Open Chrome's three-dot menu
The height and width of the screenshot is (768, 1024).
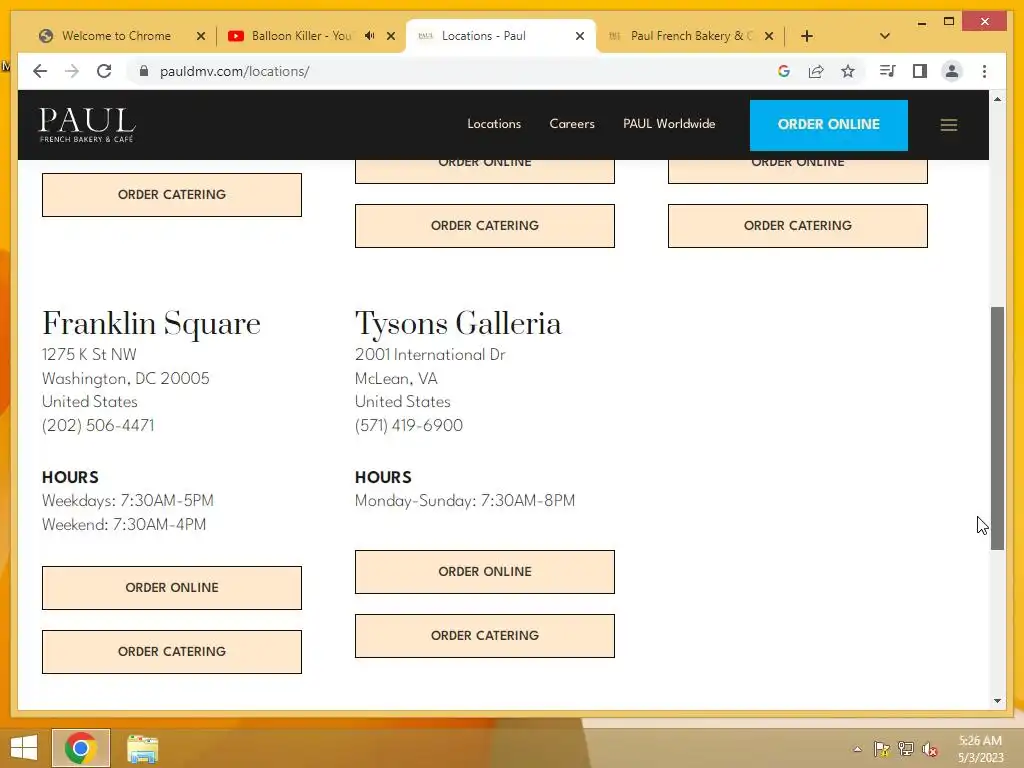click(984, 71)
